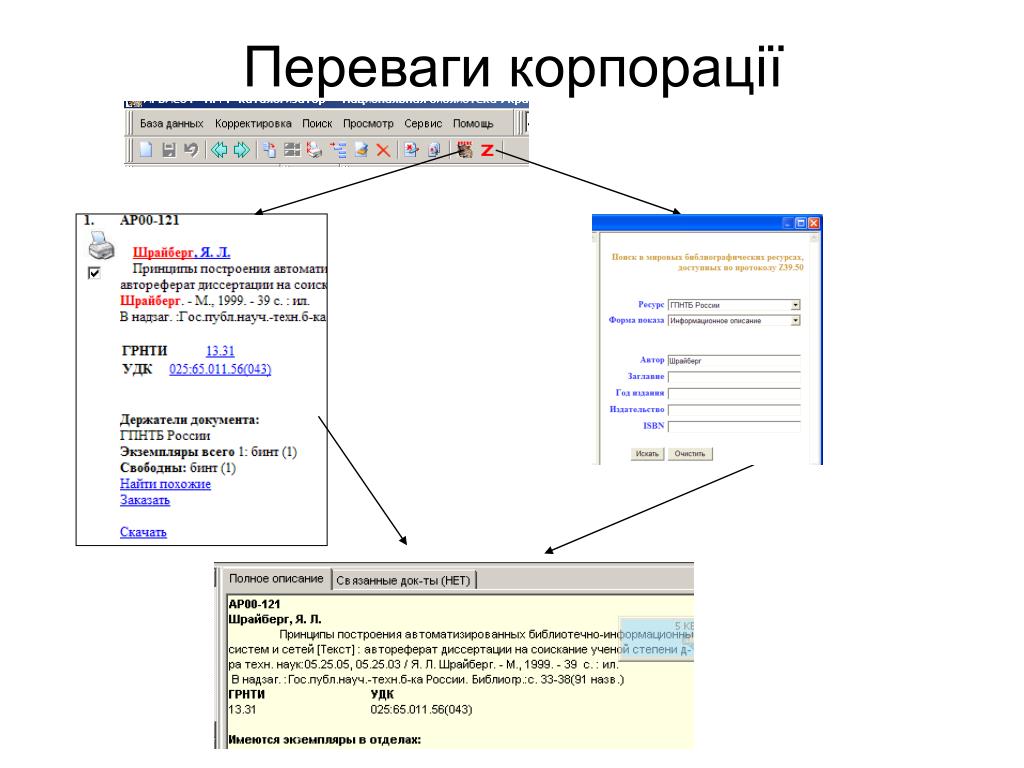Open the УДК 025:65.011.56(043) link
This screenshot has width=1024, height=768.
coord(220,370)
